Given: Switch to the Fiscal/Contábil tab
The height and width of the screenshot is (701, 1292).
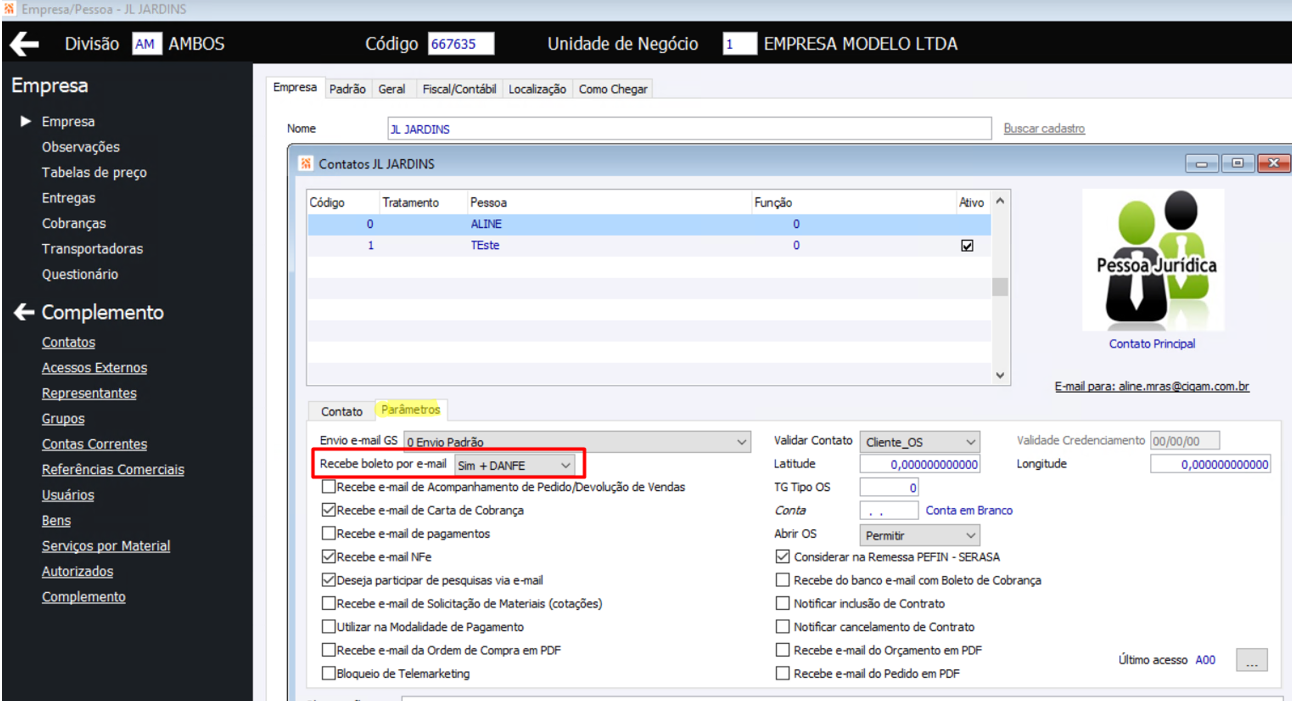Looking at the screenshot, I should click(x=459, y=89).
